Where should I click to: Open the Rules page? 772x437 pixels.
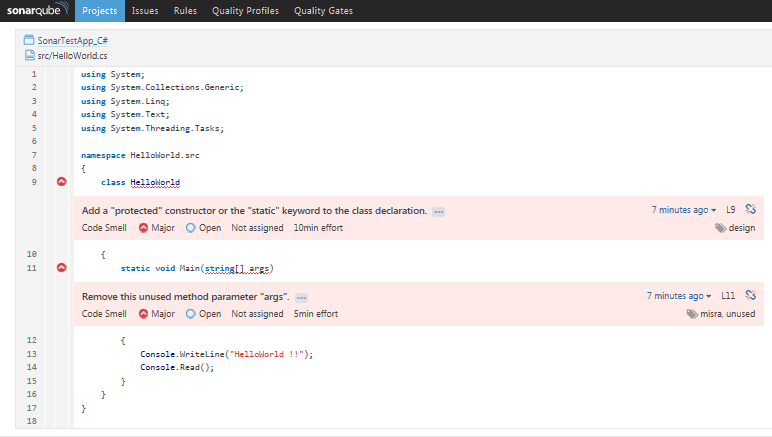coord(185,11)
